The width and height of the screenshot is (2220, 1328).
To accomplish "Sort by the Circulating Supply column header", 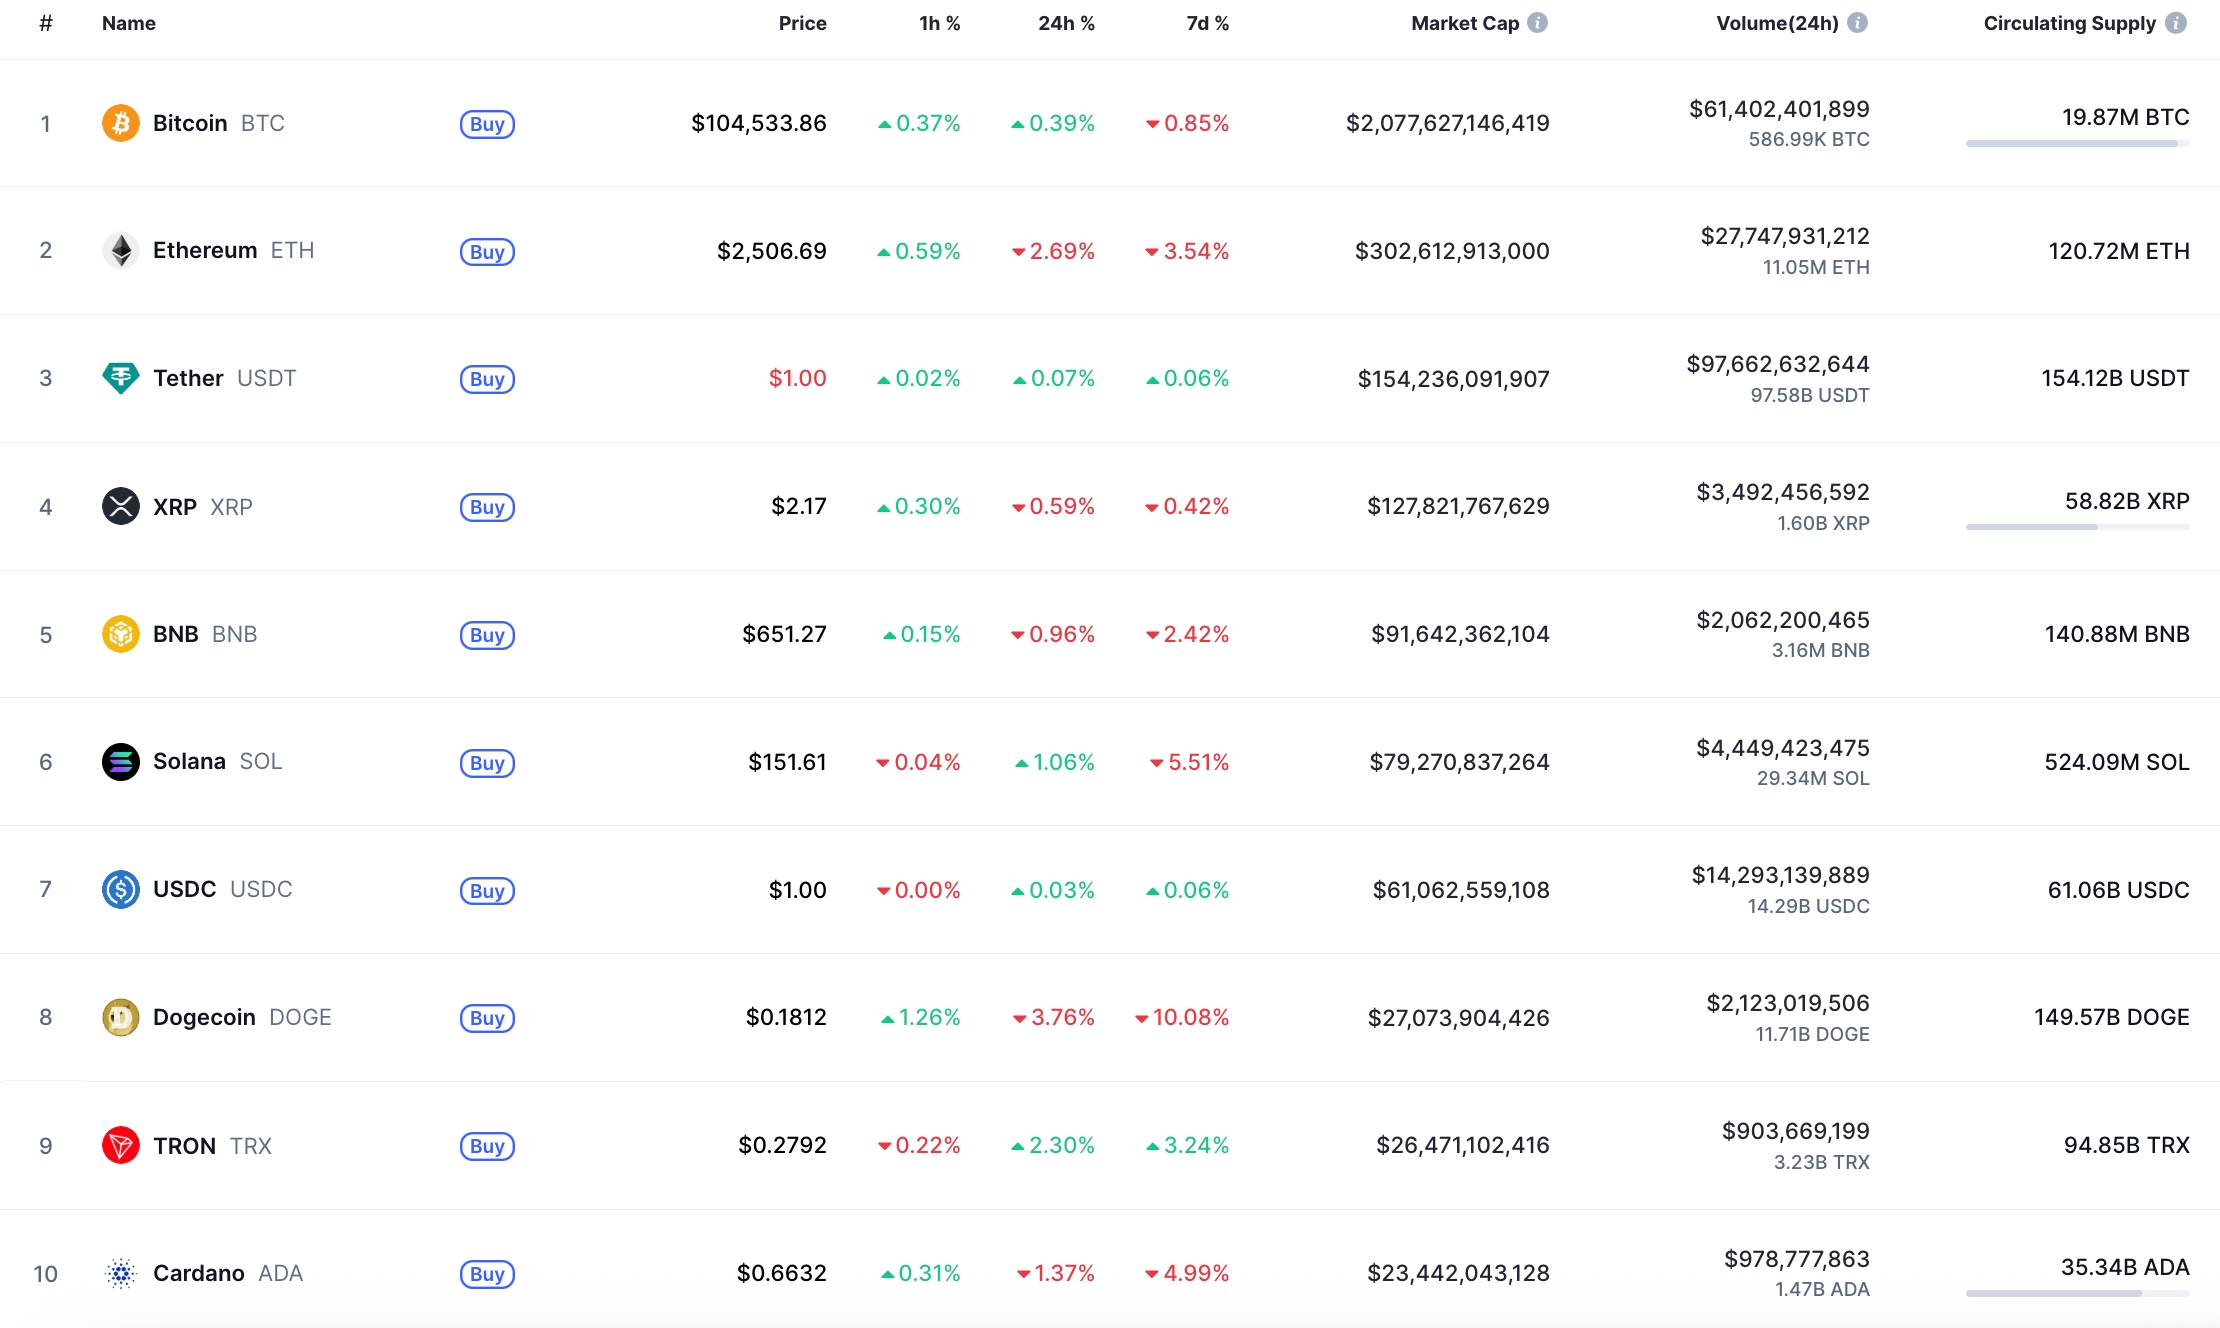I will pyautogui.click(x=2069, y=23).
